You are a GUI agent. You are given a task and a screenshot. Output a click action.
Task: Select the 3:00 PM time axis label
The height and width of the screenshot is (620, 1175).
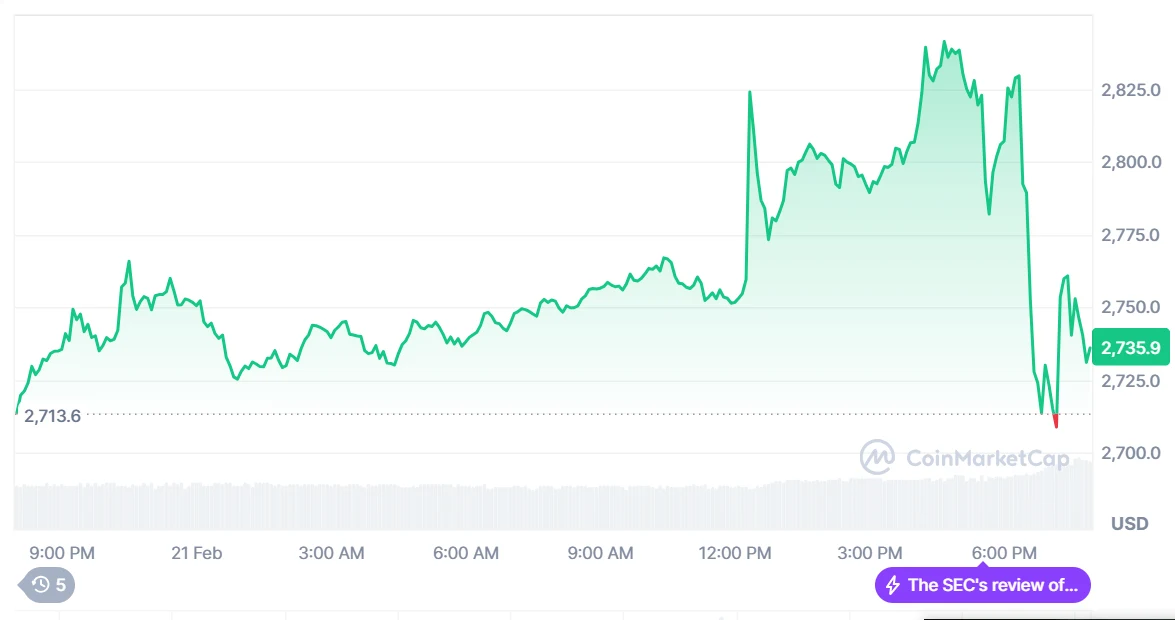tap(870, 553)
